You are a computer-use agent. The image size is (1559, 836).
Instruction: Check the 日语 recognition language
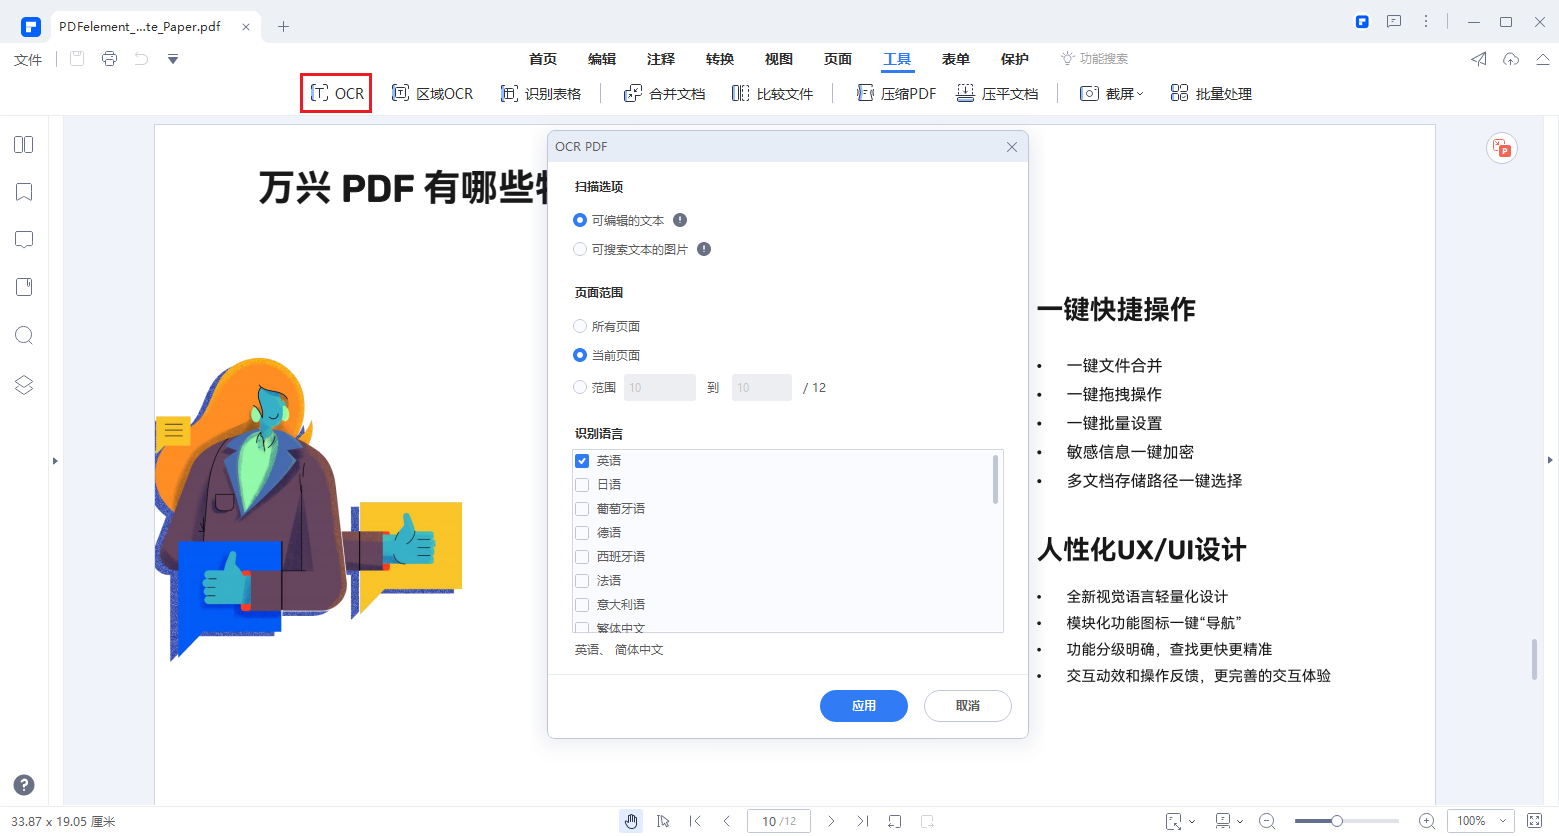pos(582,483)
